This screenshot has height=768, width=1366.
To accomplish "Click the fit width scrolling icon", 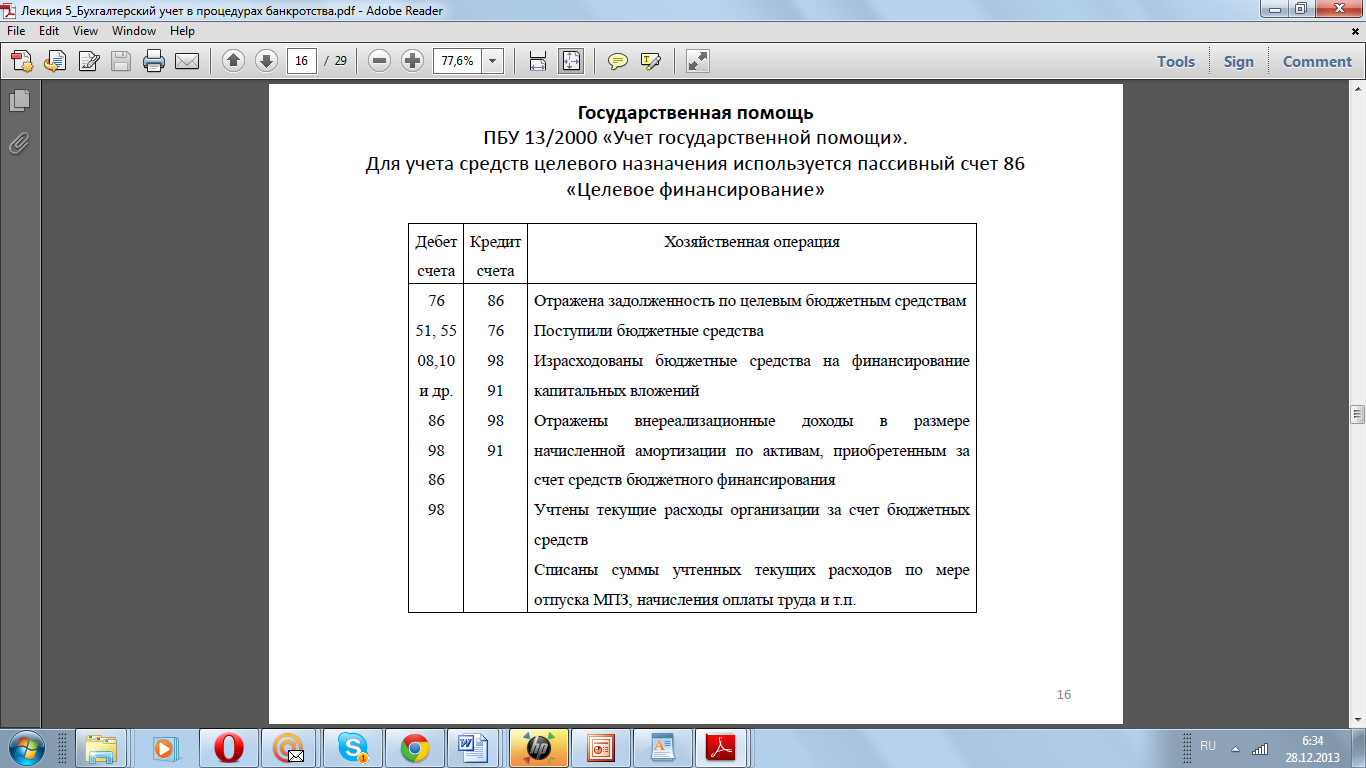I will (x=538, y=61).
